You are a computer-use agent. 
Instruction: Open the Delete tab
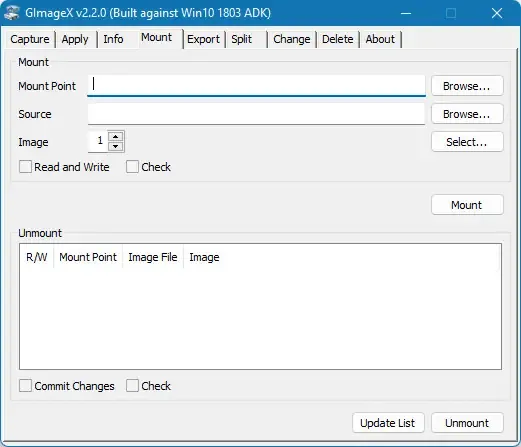[x=338, y=39]
